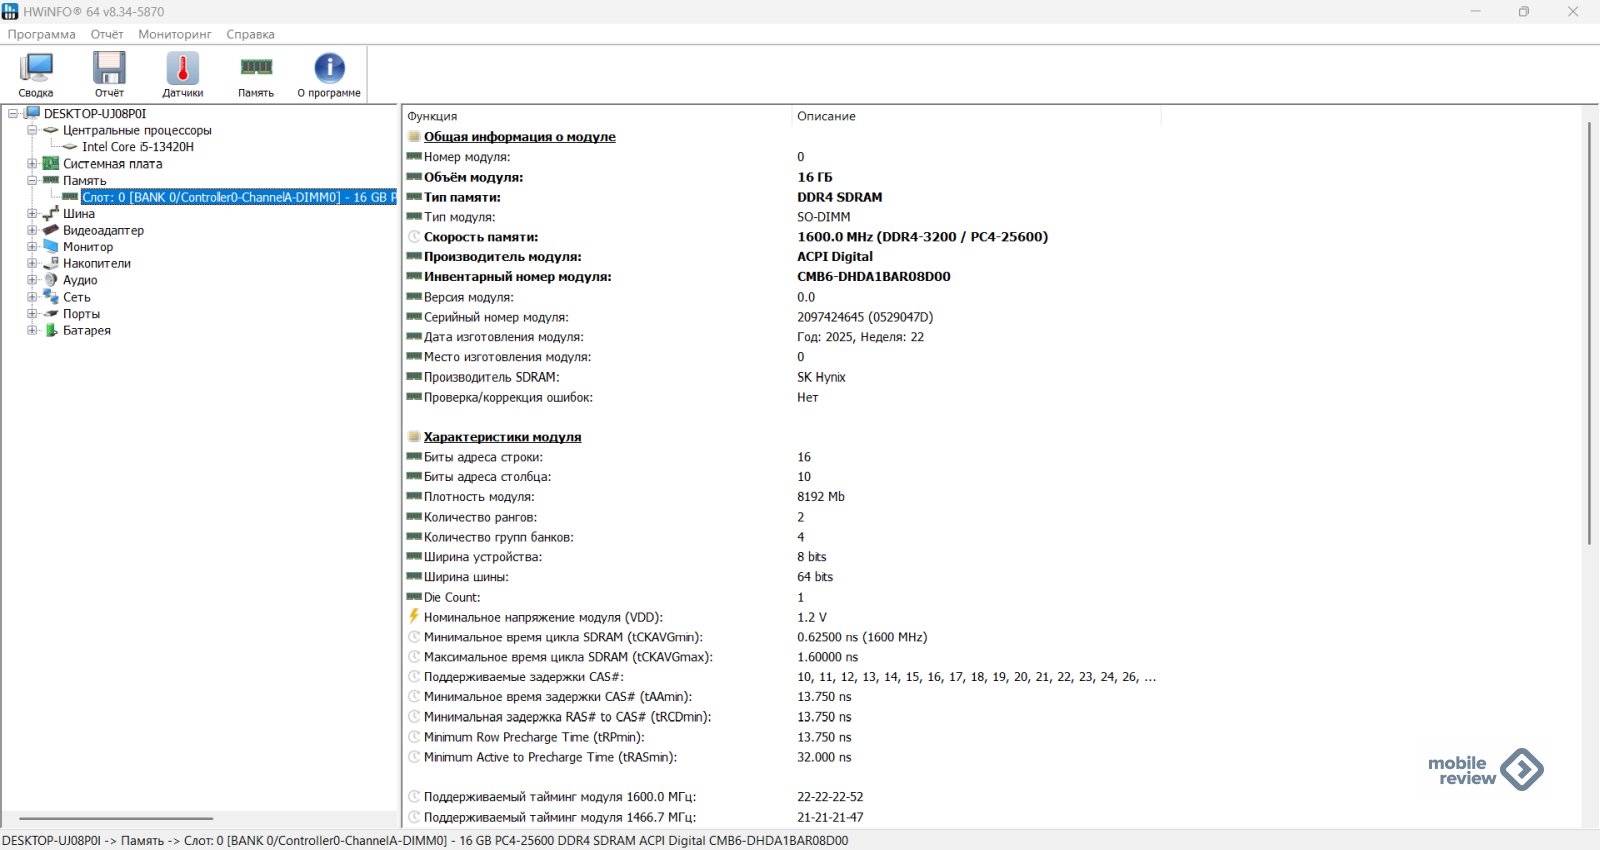Viewport: 1600px width, 850px height.
Task: Open the Справка menu
Action: (x=250, y=34)
